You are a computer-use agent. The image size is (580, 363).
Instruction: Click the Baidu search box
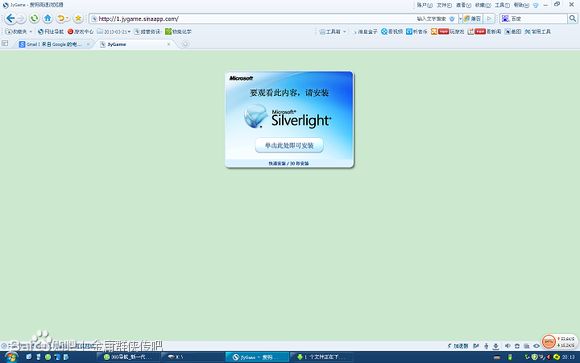tap(533, 19)
